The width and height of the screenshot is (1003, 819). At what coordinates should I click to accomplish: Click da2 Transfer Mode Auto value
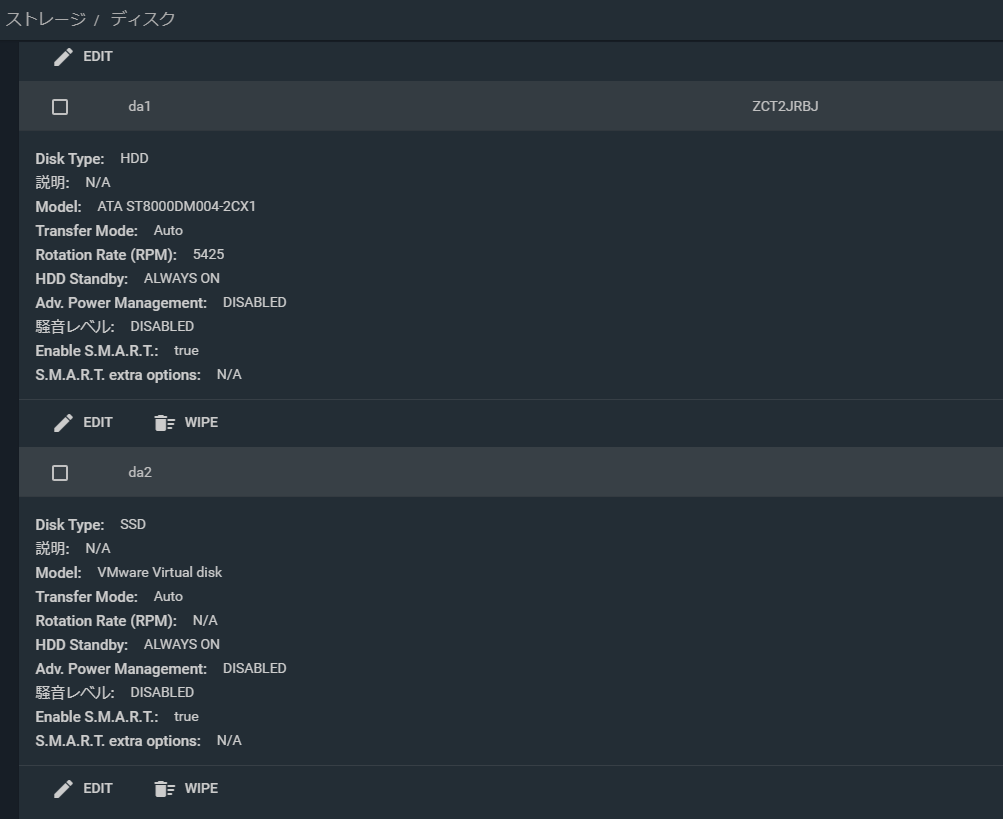point(168,596)
